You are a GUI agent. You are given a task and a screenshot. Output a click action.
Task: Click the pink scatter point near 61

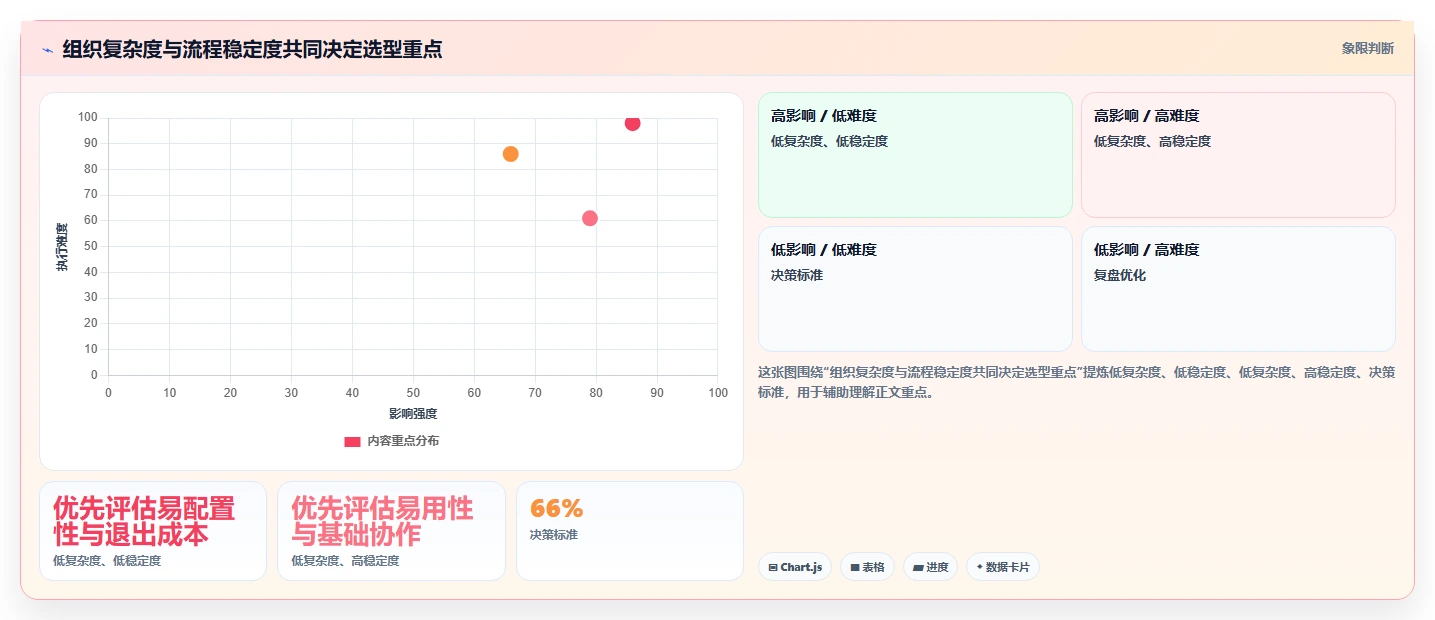[x=590, y=218]
